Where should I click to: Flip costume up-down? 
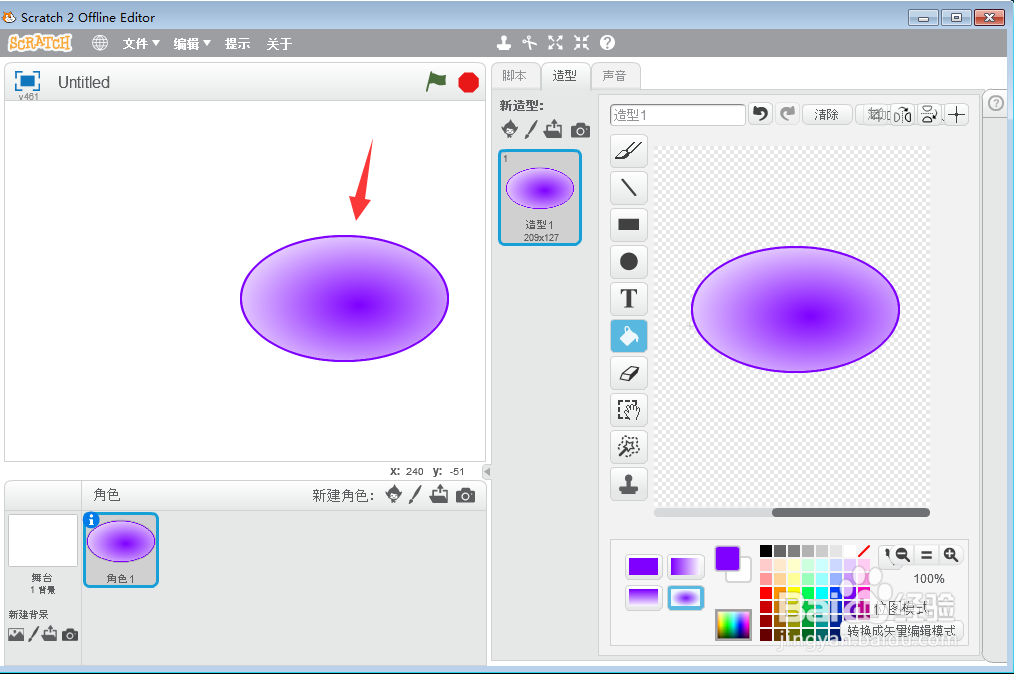[x=929, y=114]
